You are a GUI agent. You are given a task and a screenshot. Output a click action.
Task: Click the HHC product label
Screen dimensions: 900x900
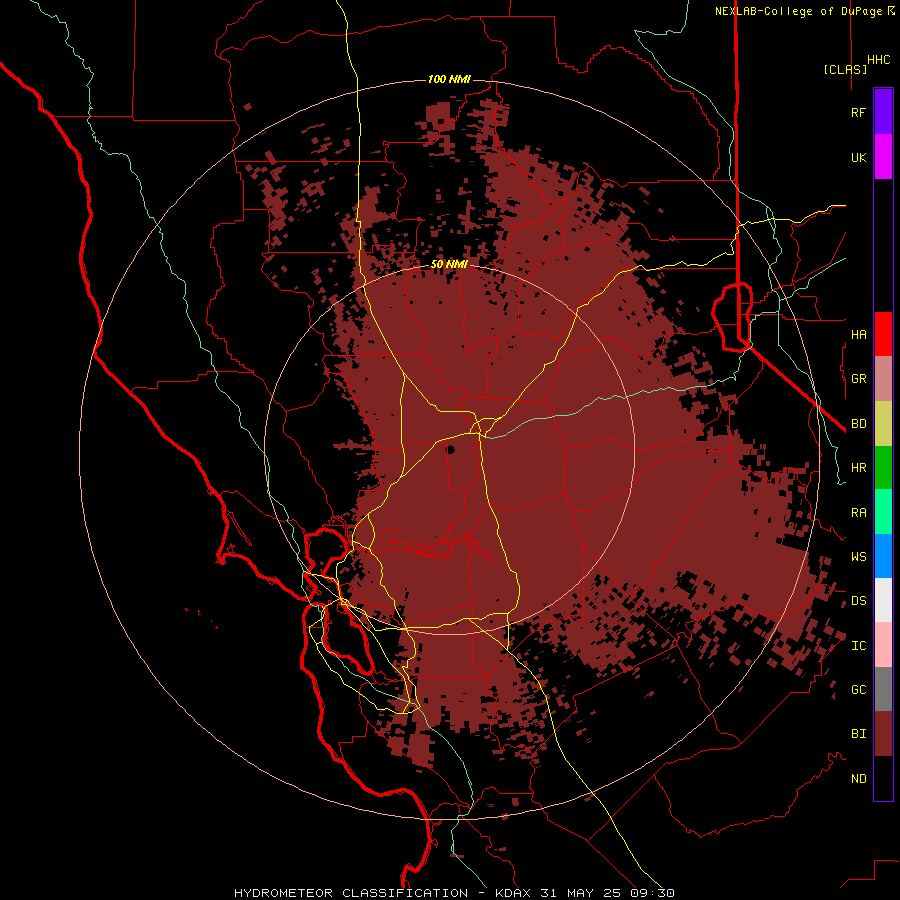879,60
